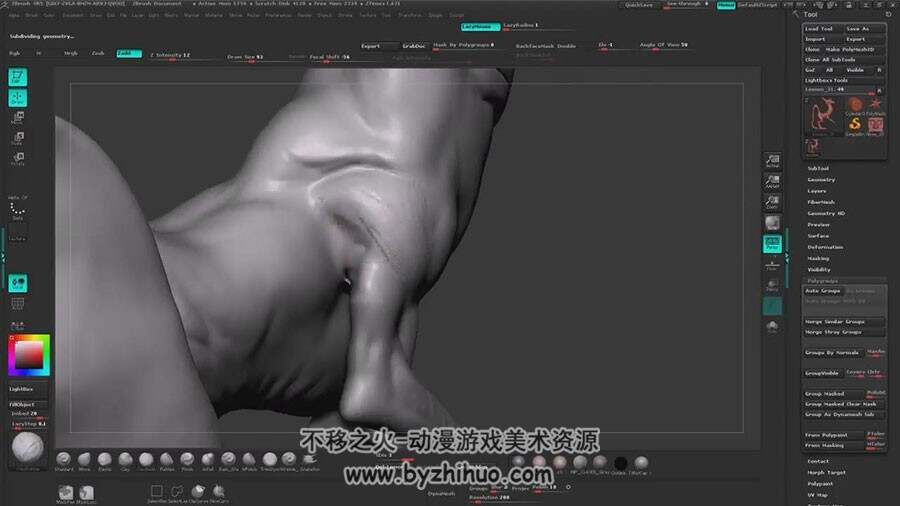Click the LightBox button
Image resolution: width=900 pixels, height=506 pixels.
26,389
